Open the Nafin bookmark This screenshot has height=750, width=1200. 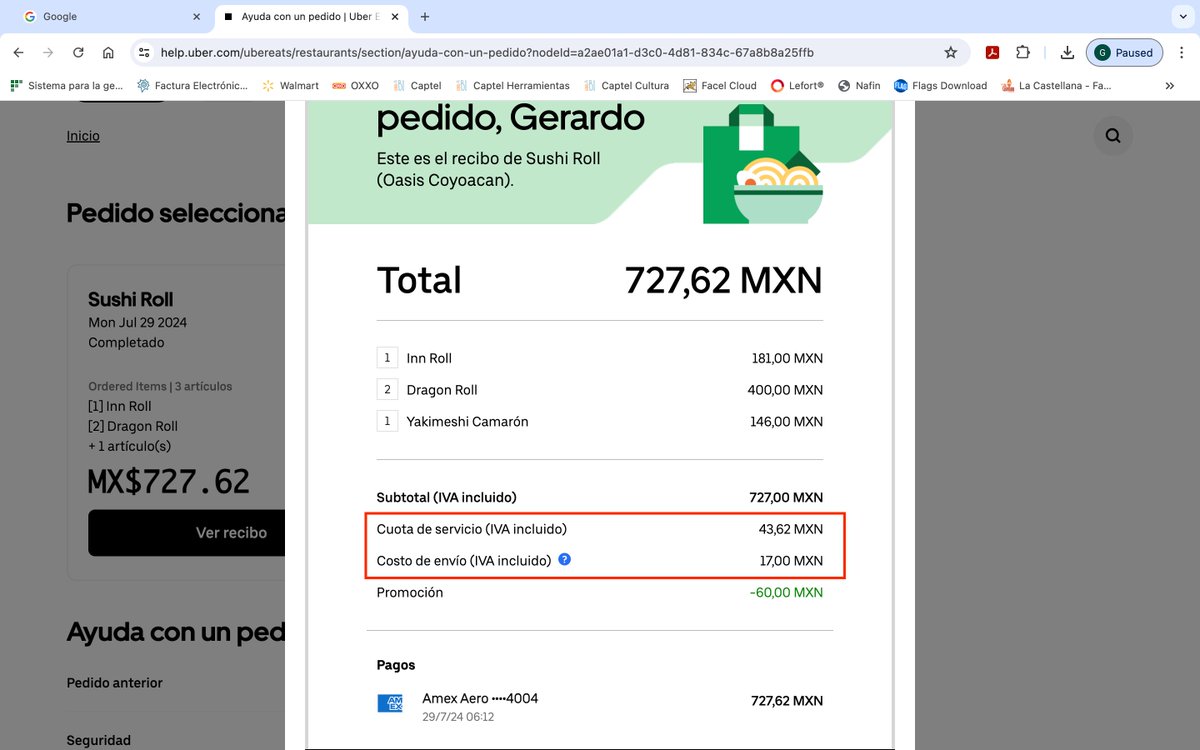[x=859, y=86]
